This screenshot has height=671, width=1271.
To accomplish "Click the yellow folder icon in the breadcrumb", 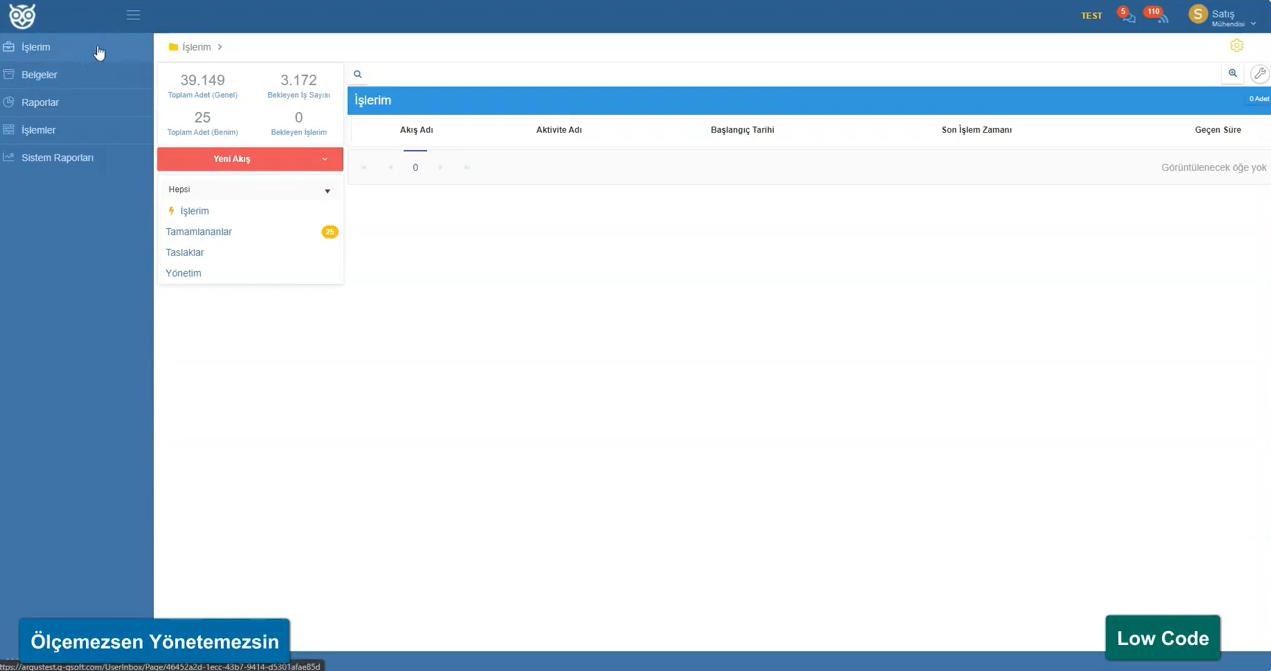I will (x=173, y=47).
